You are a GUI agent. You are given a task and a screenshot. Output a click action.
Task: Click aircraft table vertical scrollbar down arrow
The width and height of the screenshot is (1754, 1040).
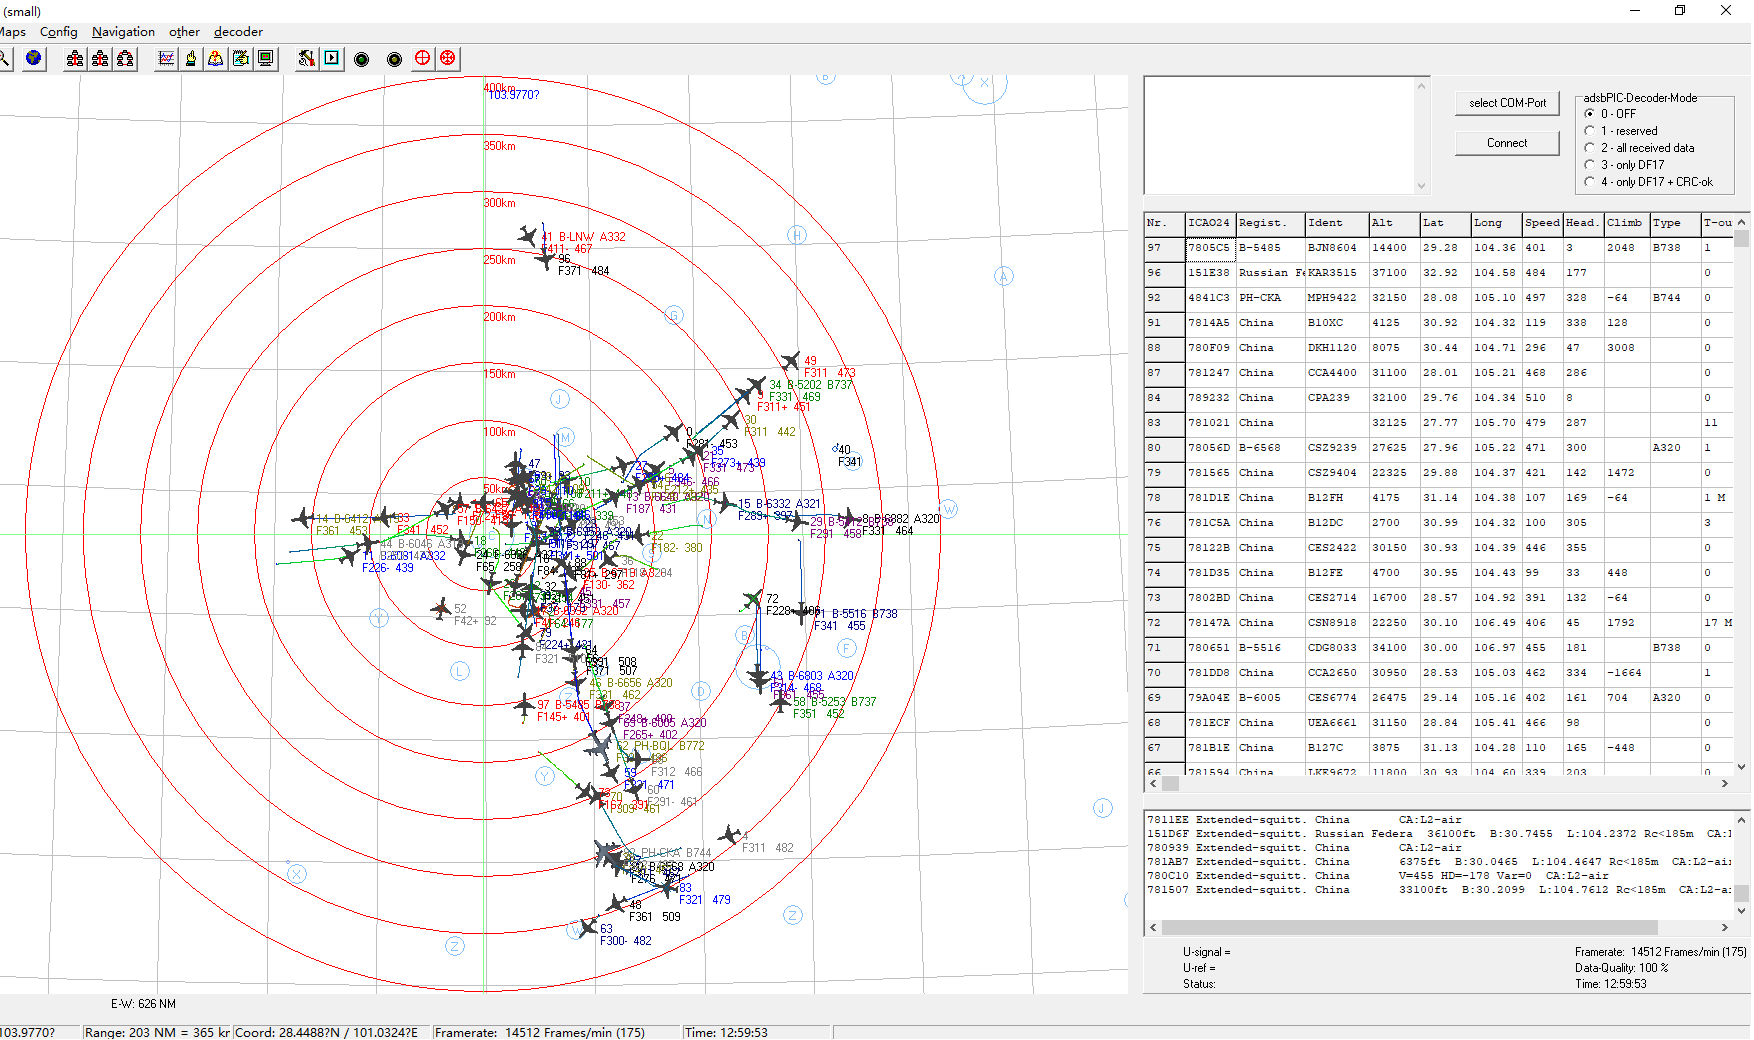pos(1742,767)
